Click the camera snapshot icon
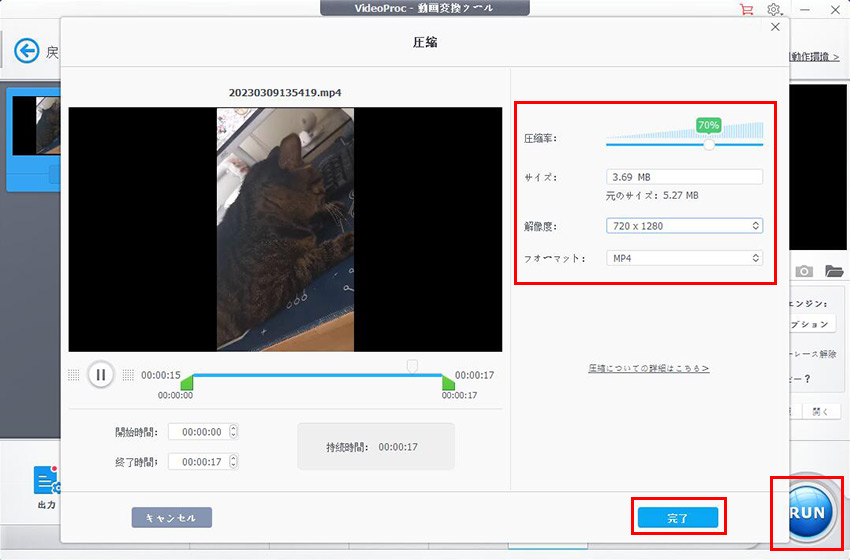Viewport: 850px width, 560px height. 803,271
